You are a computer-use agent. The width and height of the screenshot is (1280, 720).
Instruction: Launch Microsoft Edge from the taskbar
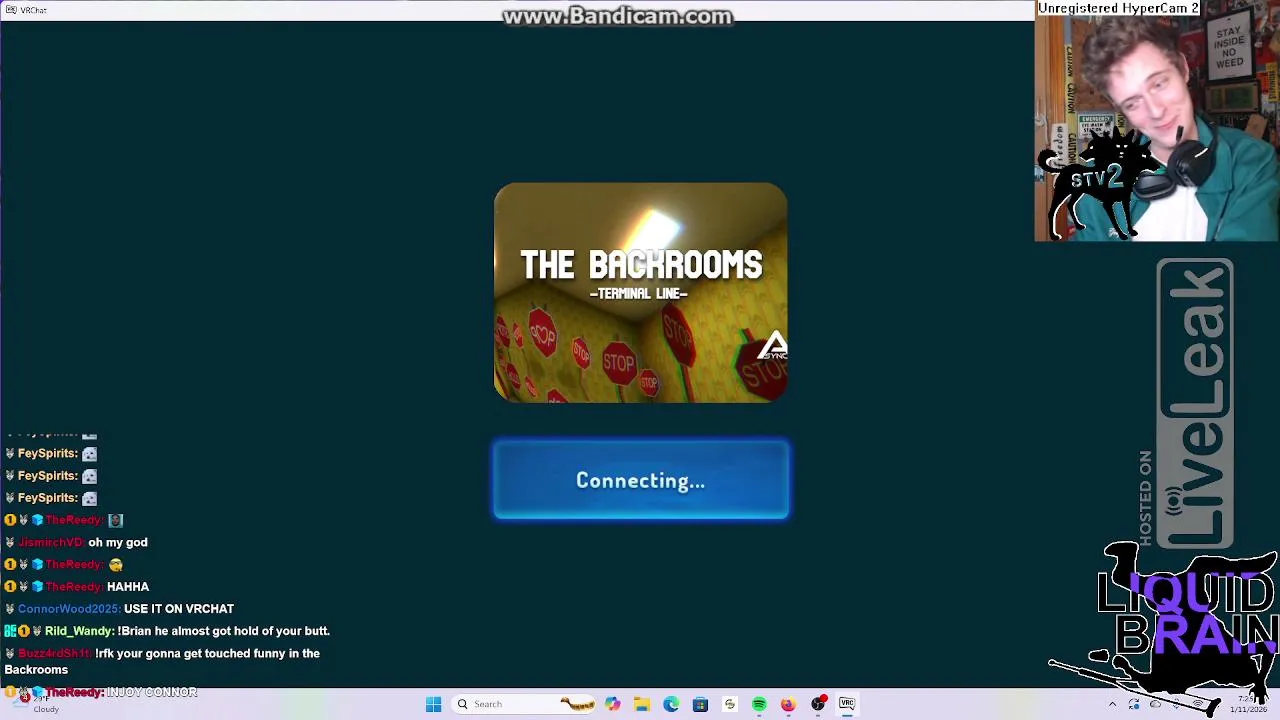pyautogui.click(x=671, y=704)
